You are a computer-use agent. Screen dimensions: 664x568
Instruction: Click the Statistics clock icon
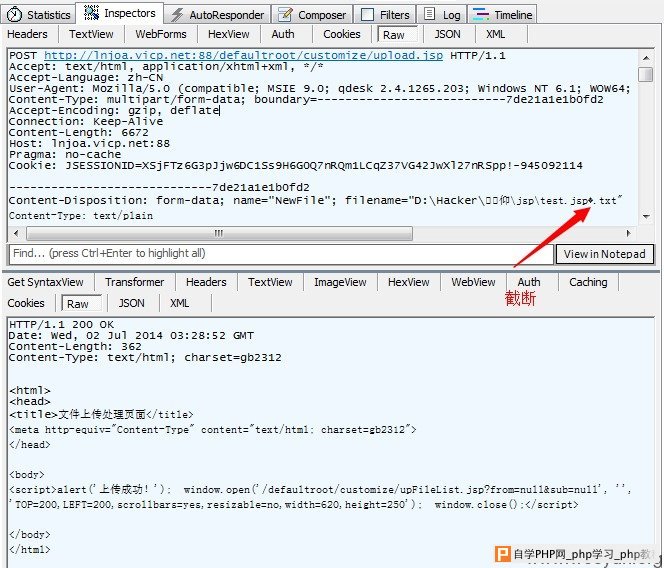[x=14, y=15]
